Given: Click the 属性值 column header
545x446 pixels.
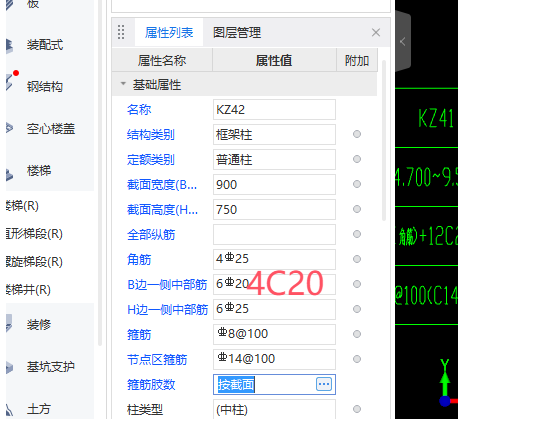Looking at the screenshot, I should coord(274,60).
